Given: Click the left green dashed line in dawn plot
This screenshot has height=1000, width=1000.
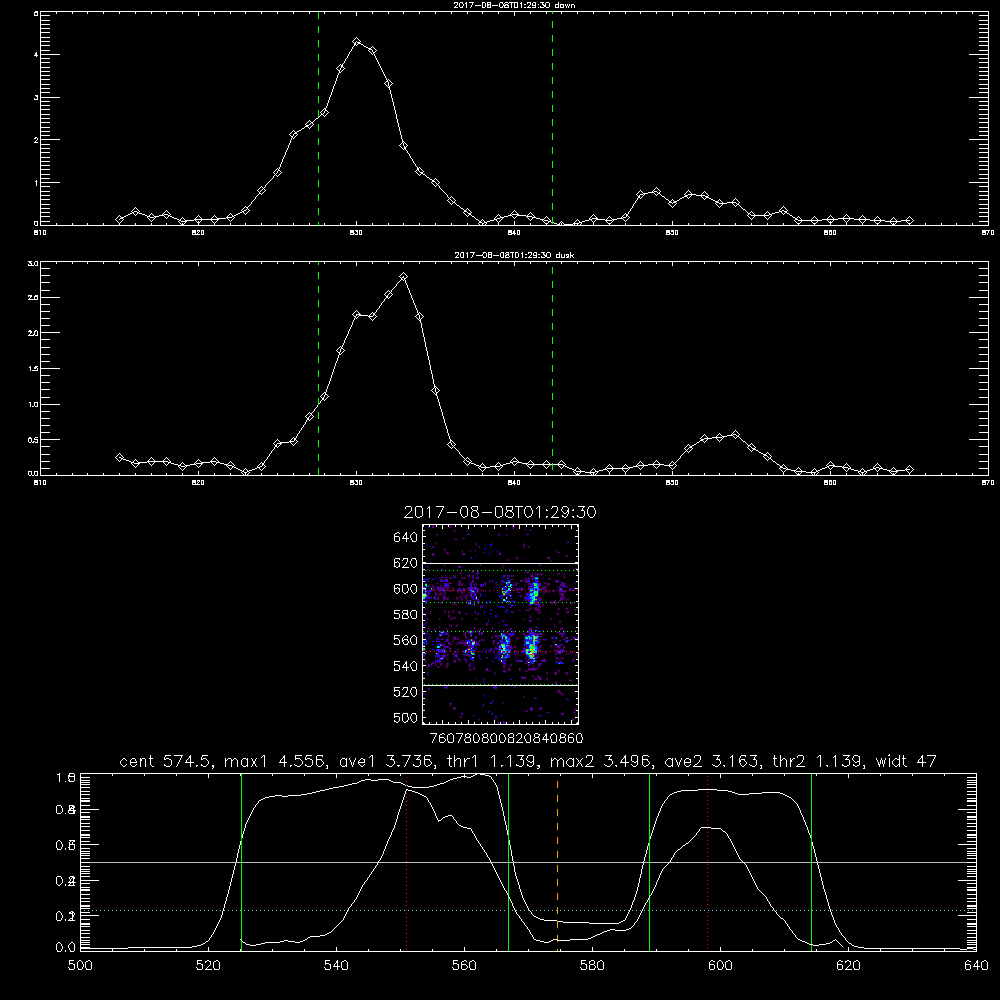Looking at the screenshot, I should coord(318,118).
